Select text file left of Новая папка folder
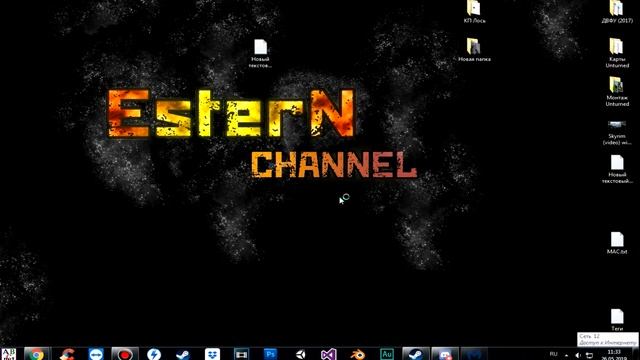Viewport: 640px width, 360px height. [260, 53]
